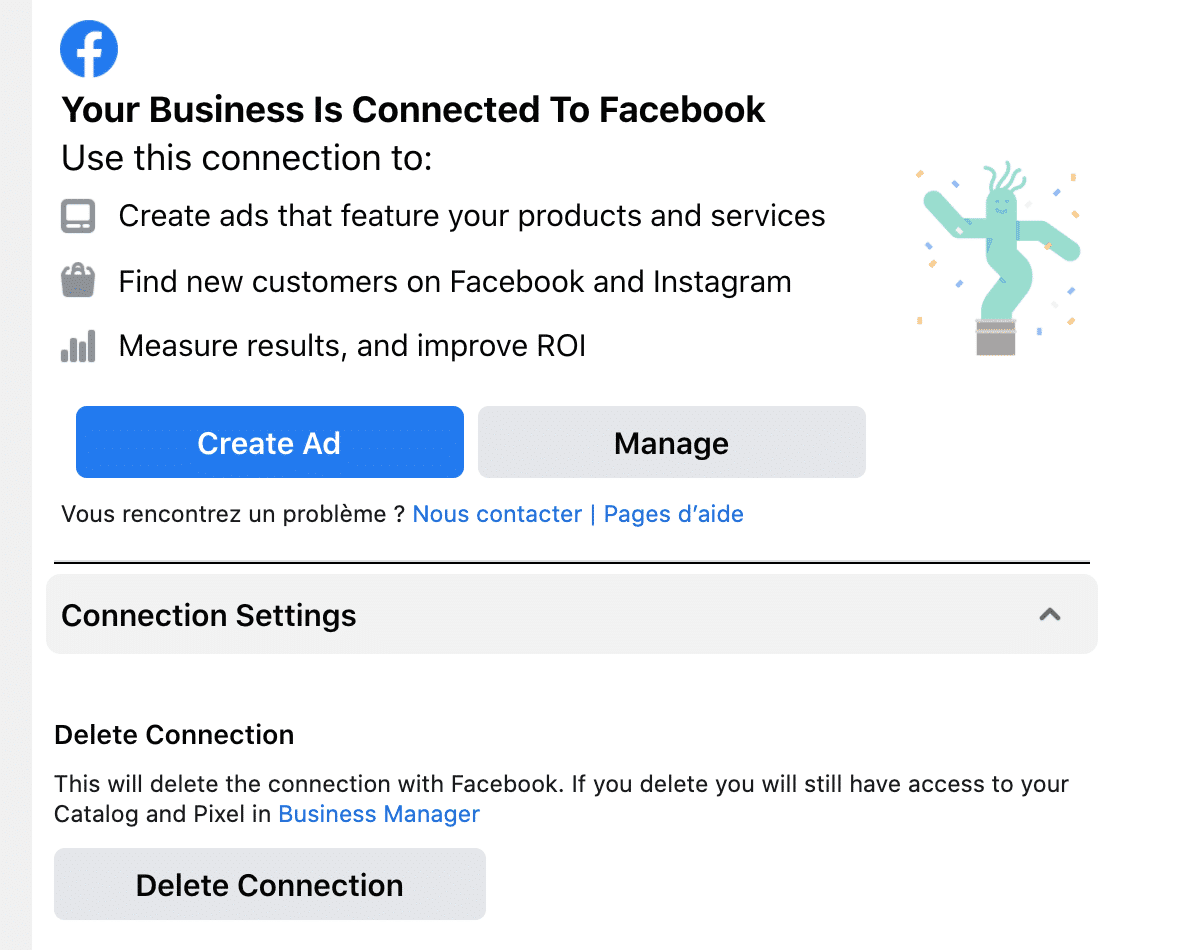Follow the Business Manager link
1192x950 pixels.
click(x=378, y=814)
